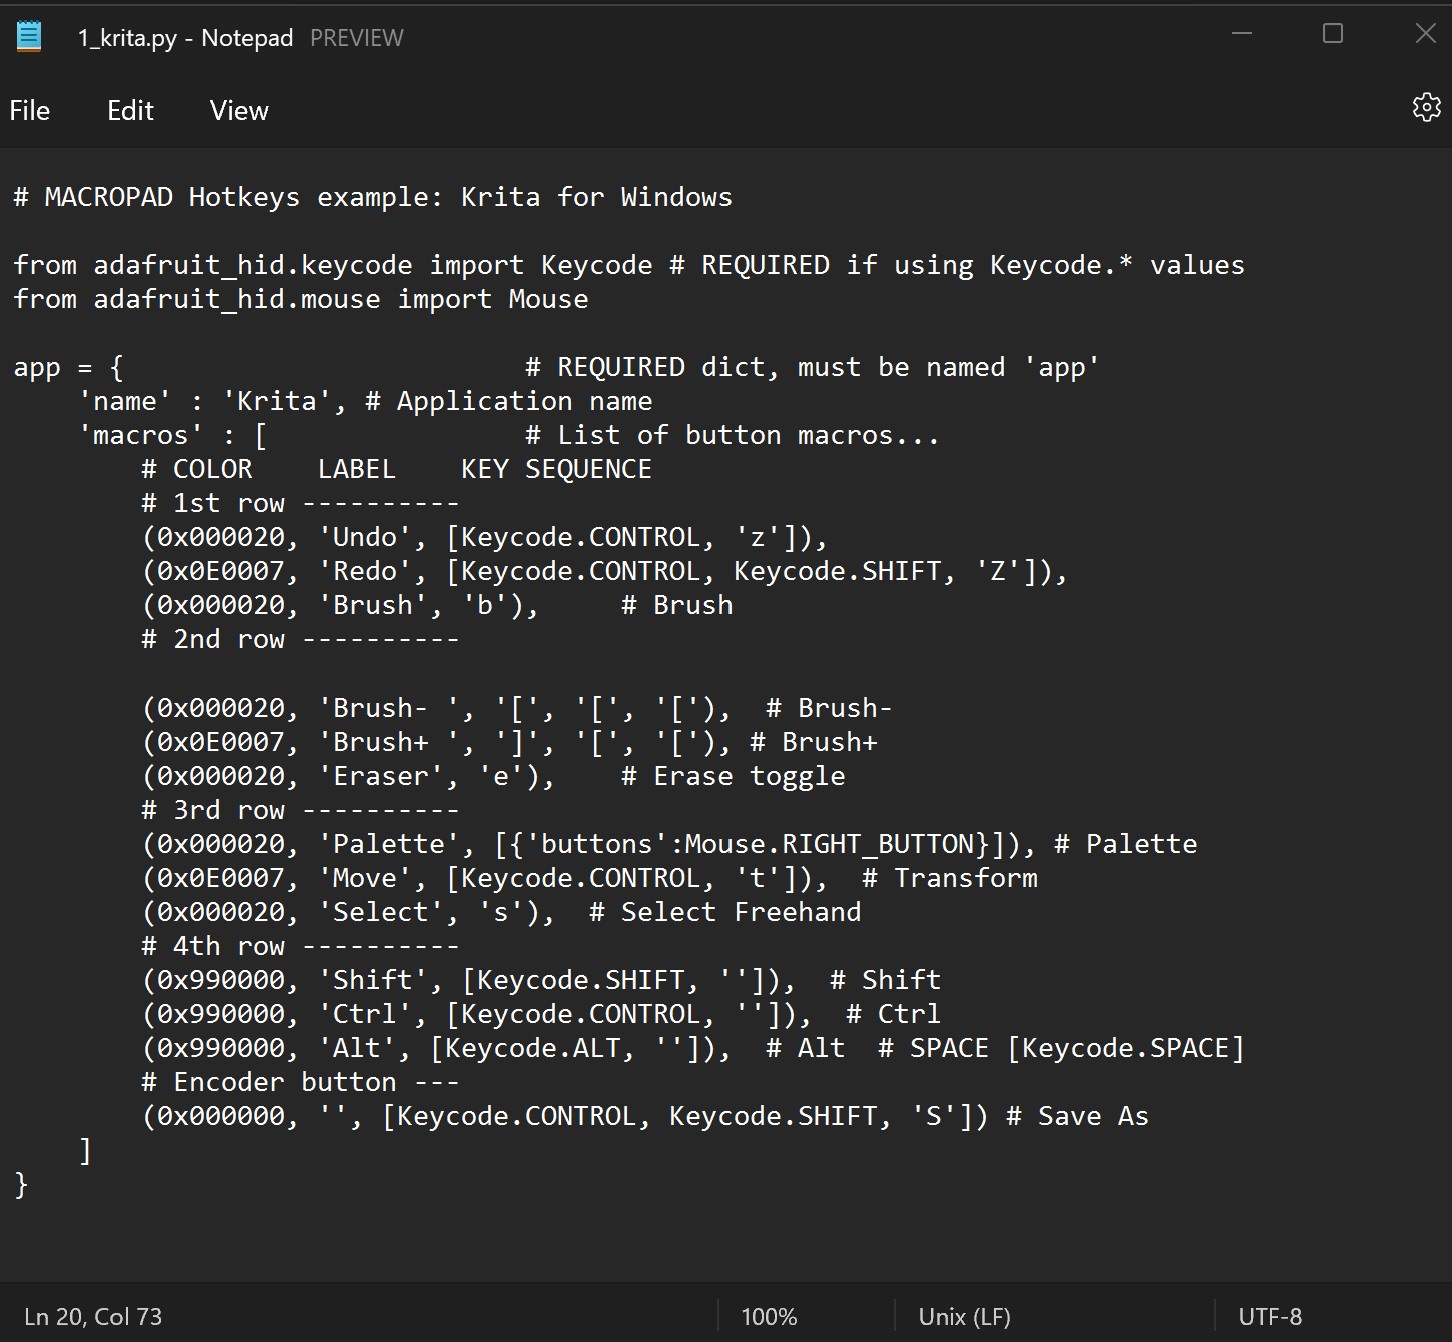Open the Edit menu

click(130, 110)
